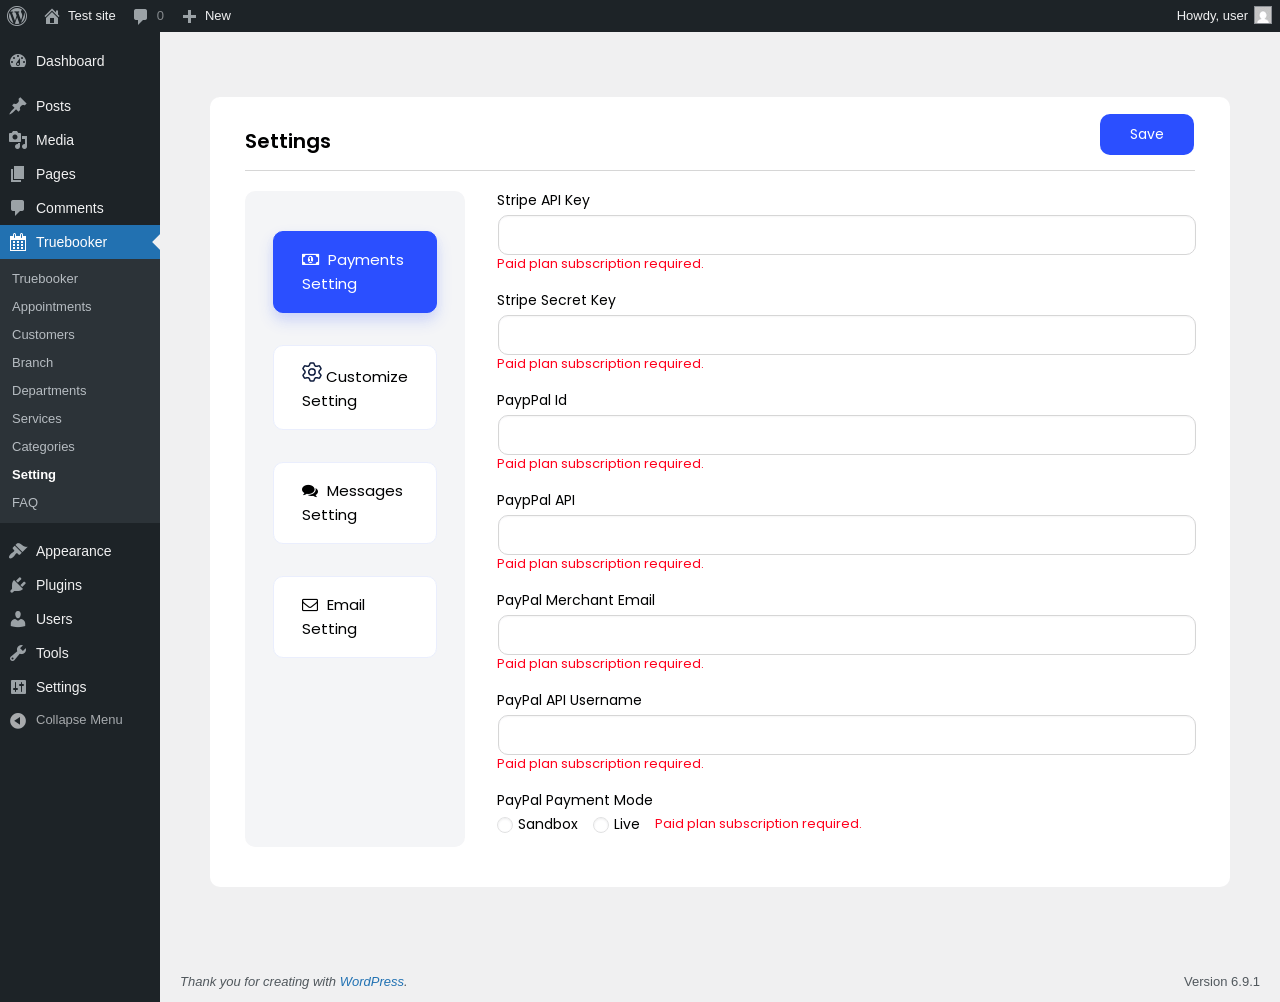Screen dimensions: 1280x1002
Task: Click the WordPress logo icon
Action: pos(17,16)
